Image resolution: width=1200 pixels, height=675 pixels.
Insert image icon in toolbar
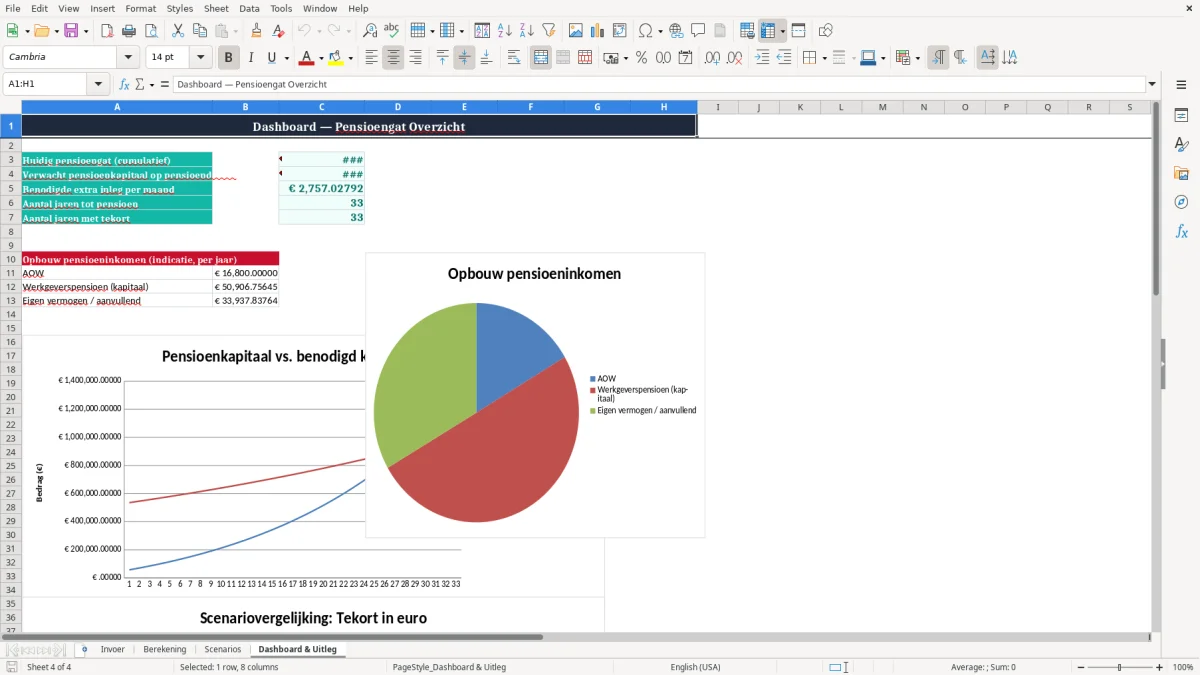click(x=575, y=31)
